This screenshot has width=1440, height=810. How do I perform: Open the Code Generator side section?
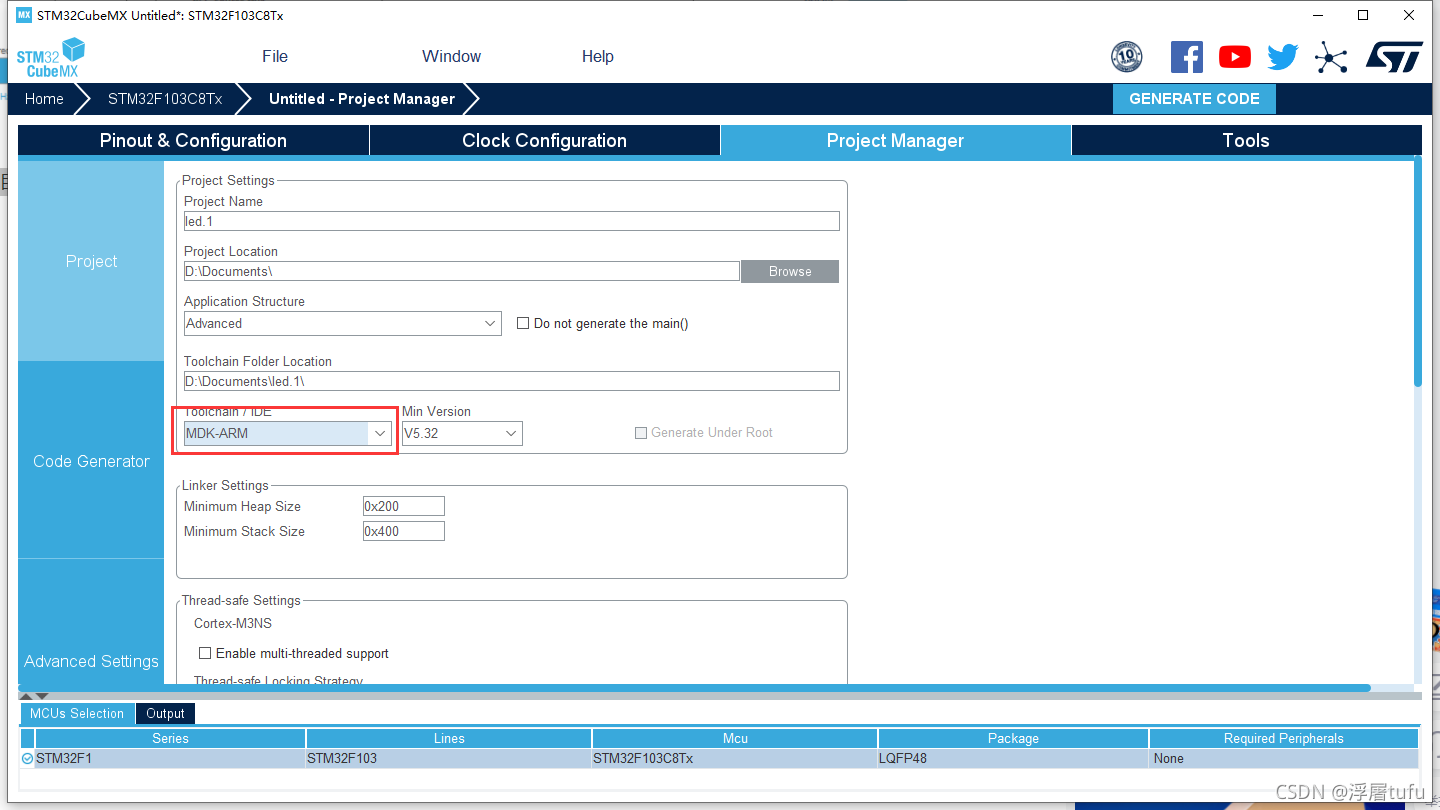91,461
